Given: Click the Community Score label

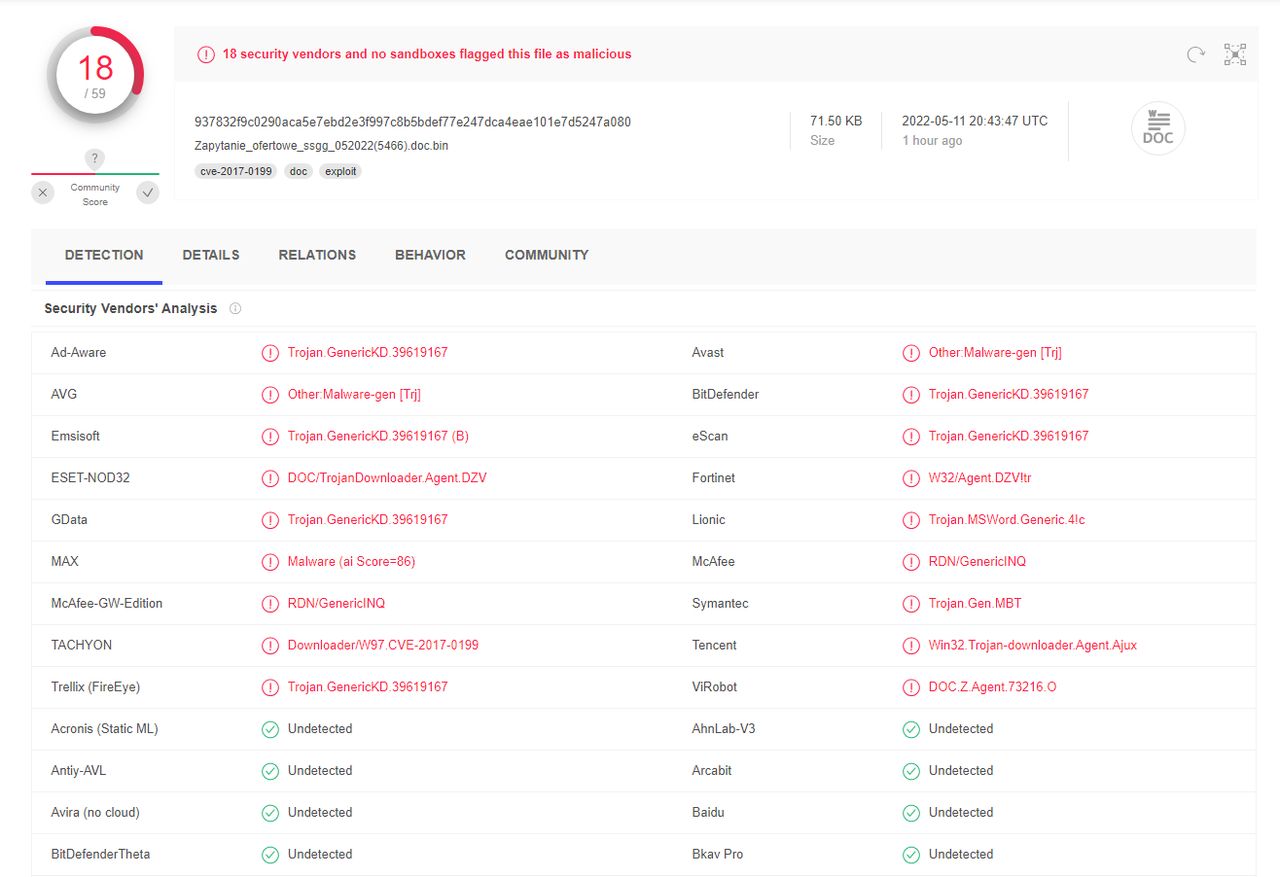Looking at the screenshot, I should click(95, 195).
